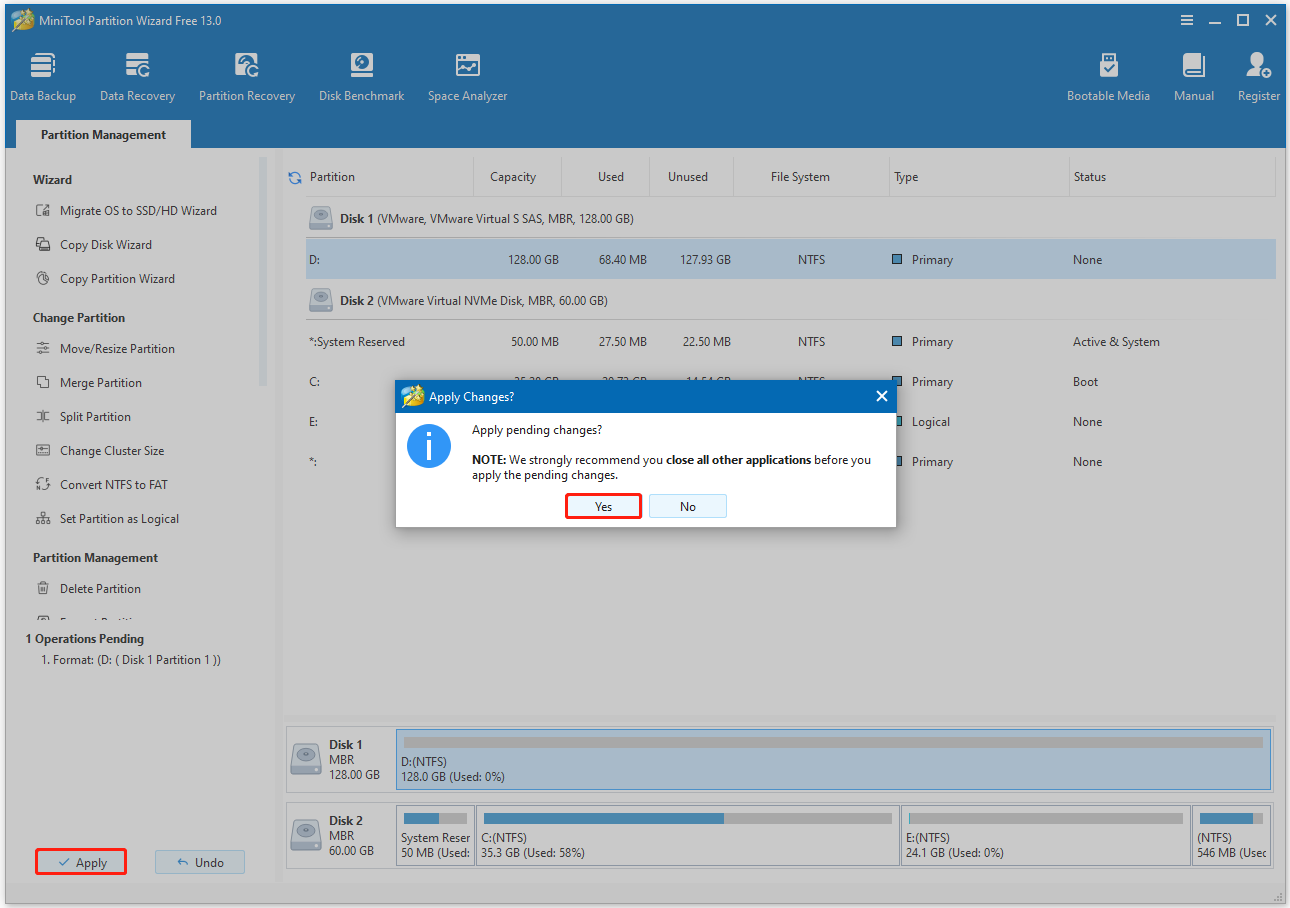Click No to cancel applying changes
This screenshot has height=908, width=1290.
(x=687, y=506)
